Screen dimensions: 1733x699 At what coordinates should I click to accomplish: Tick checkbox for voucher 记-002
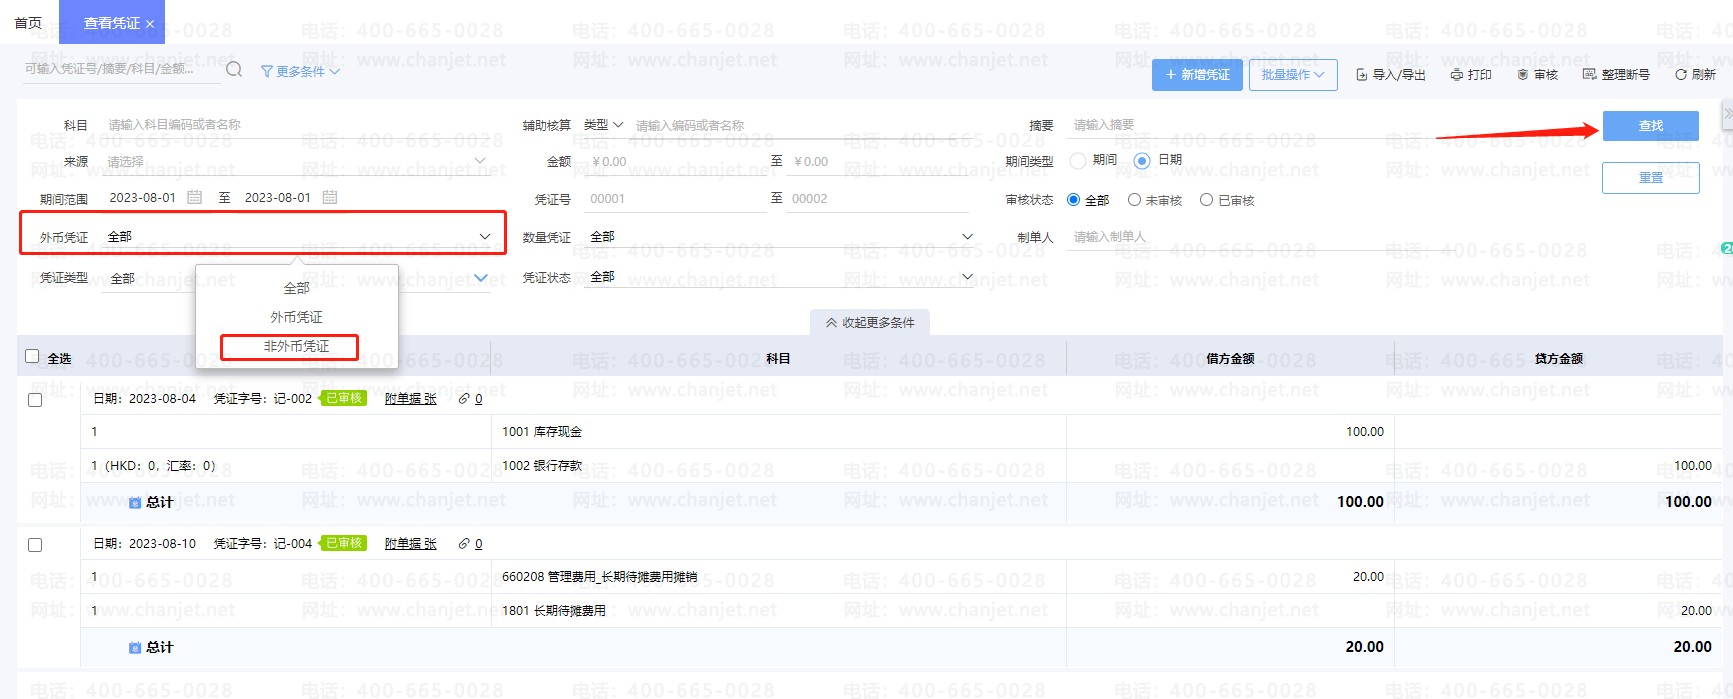(x=35, y=400)
